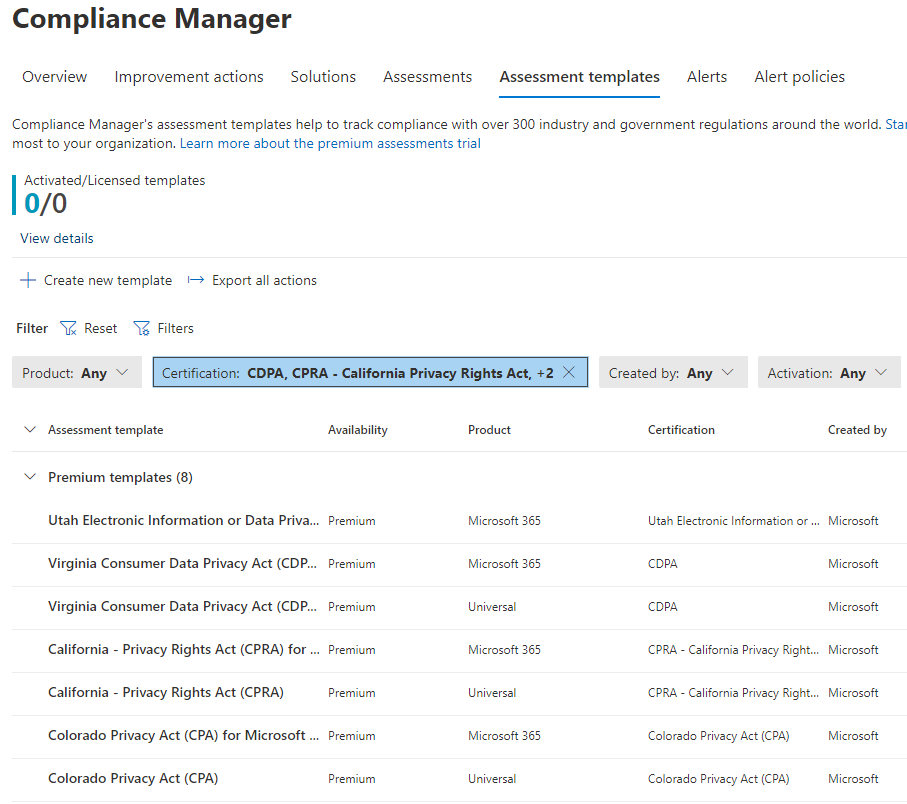Click Colorado Privacy Act (CPA) certification, Universal row

(718, 779)
